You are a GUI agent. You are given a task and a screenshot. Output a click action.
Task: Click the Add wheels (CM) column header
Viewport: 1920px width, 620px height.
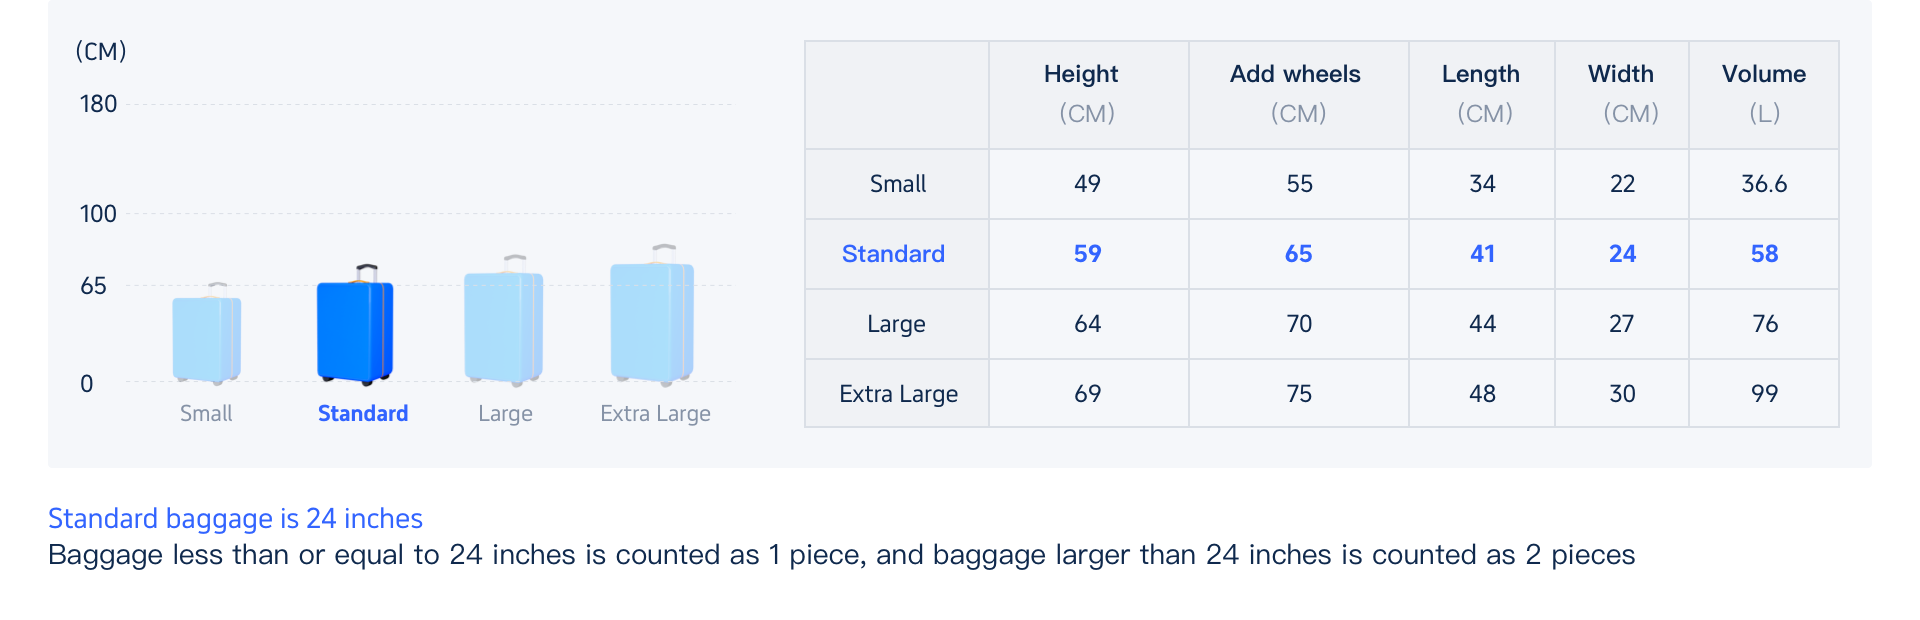point(1296,93)
